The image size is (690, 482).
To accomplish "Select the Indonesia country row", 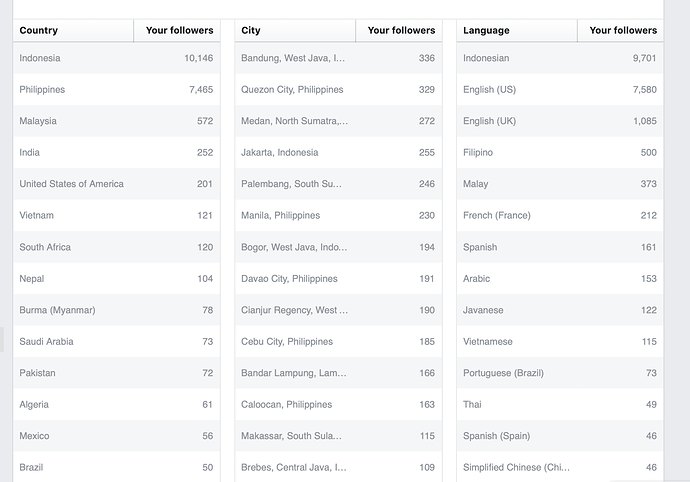I will pos(40,58).
